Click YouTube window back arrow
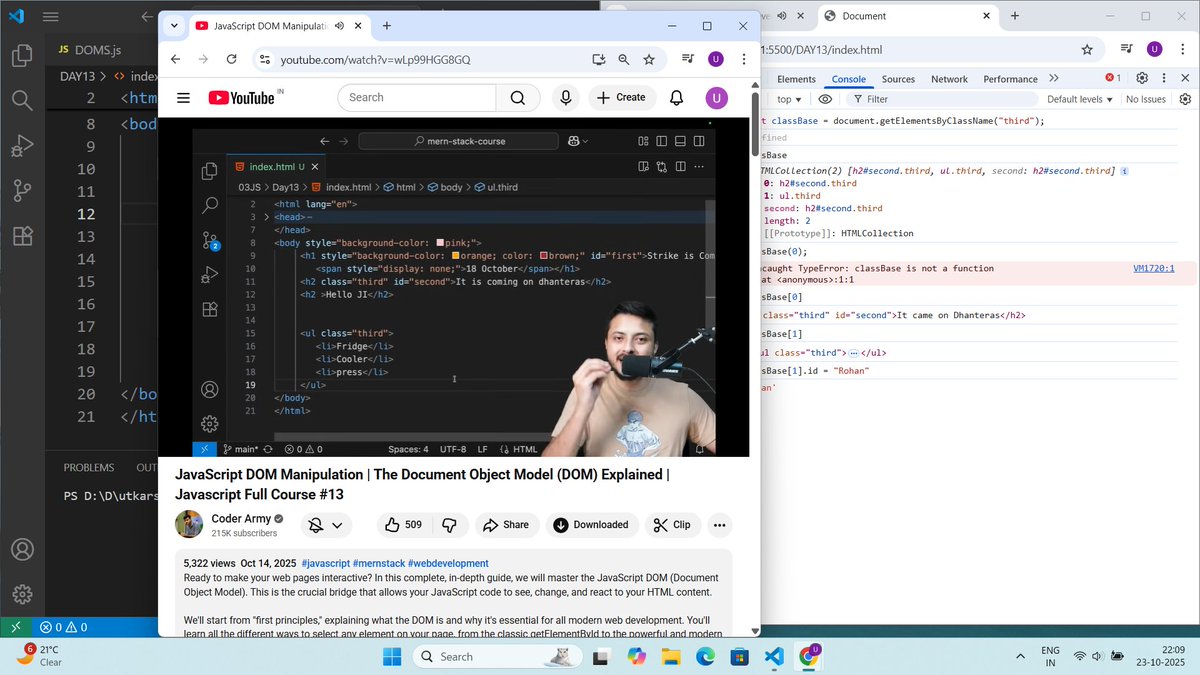 coord(176,59)
